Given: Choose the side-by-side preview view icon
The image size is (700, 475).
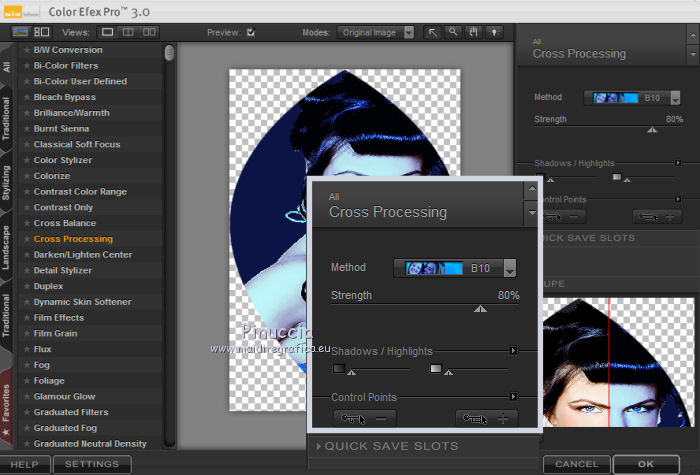Looking at the screenshot, I should (x=148, y=33).
